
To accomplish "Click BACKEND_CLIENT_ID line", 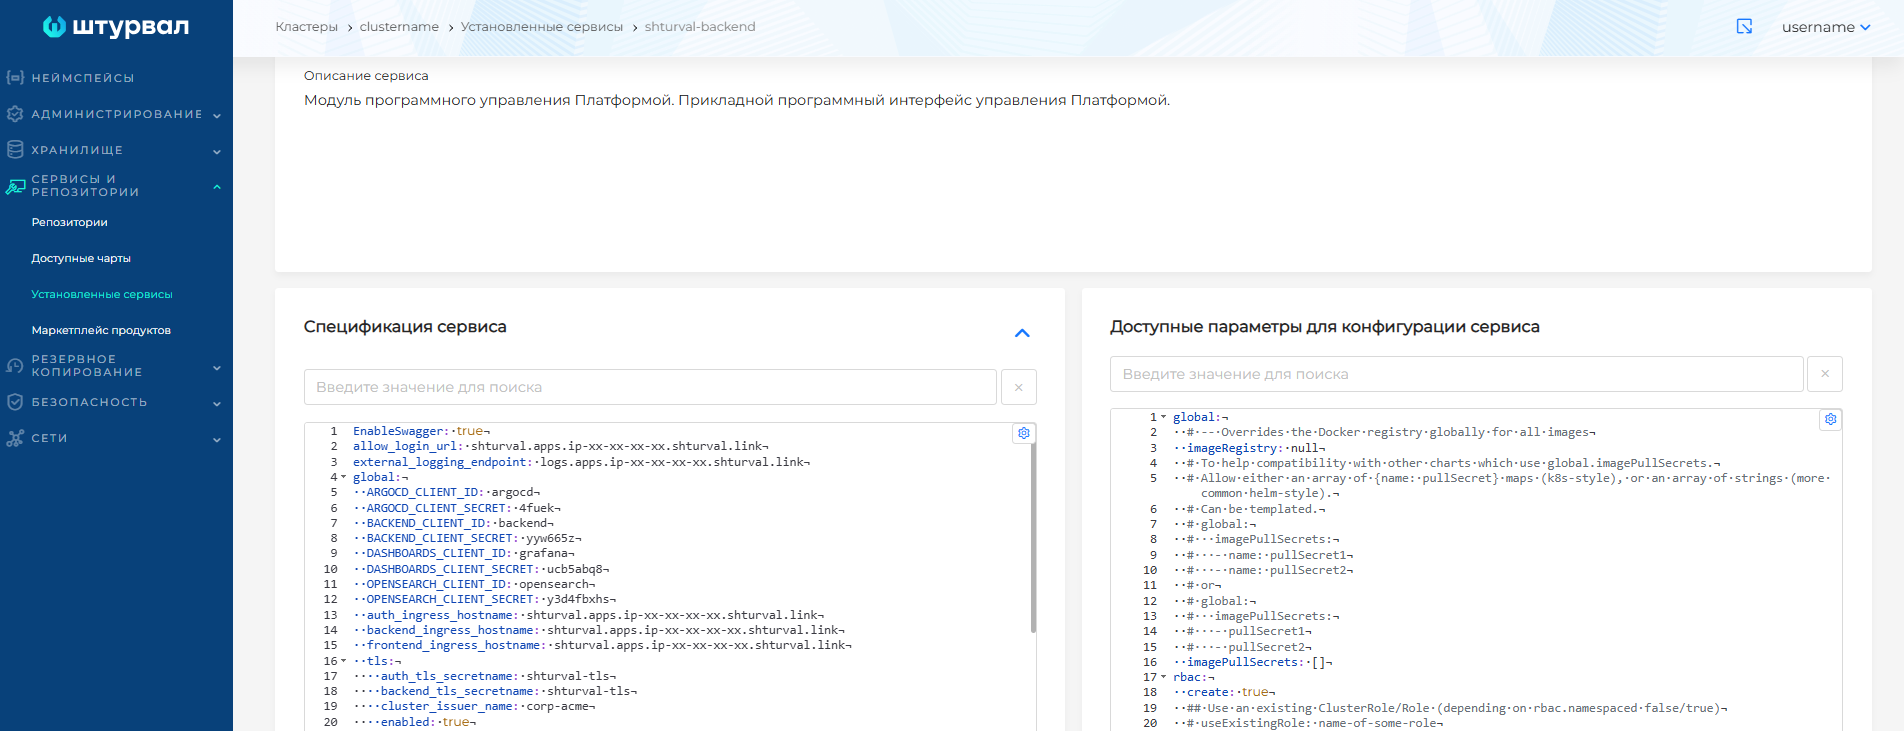I will (x=453, y=523).
